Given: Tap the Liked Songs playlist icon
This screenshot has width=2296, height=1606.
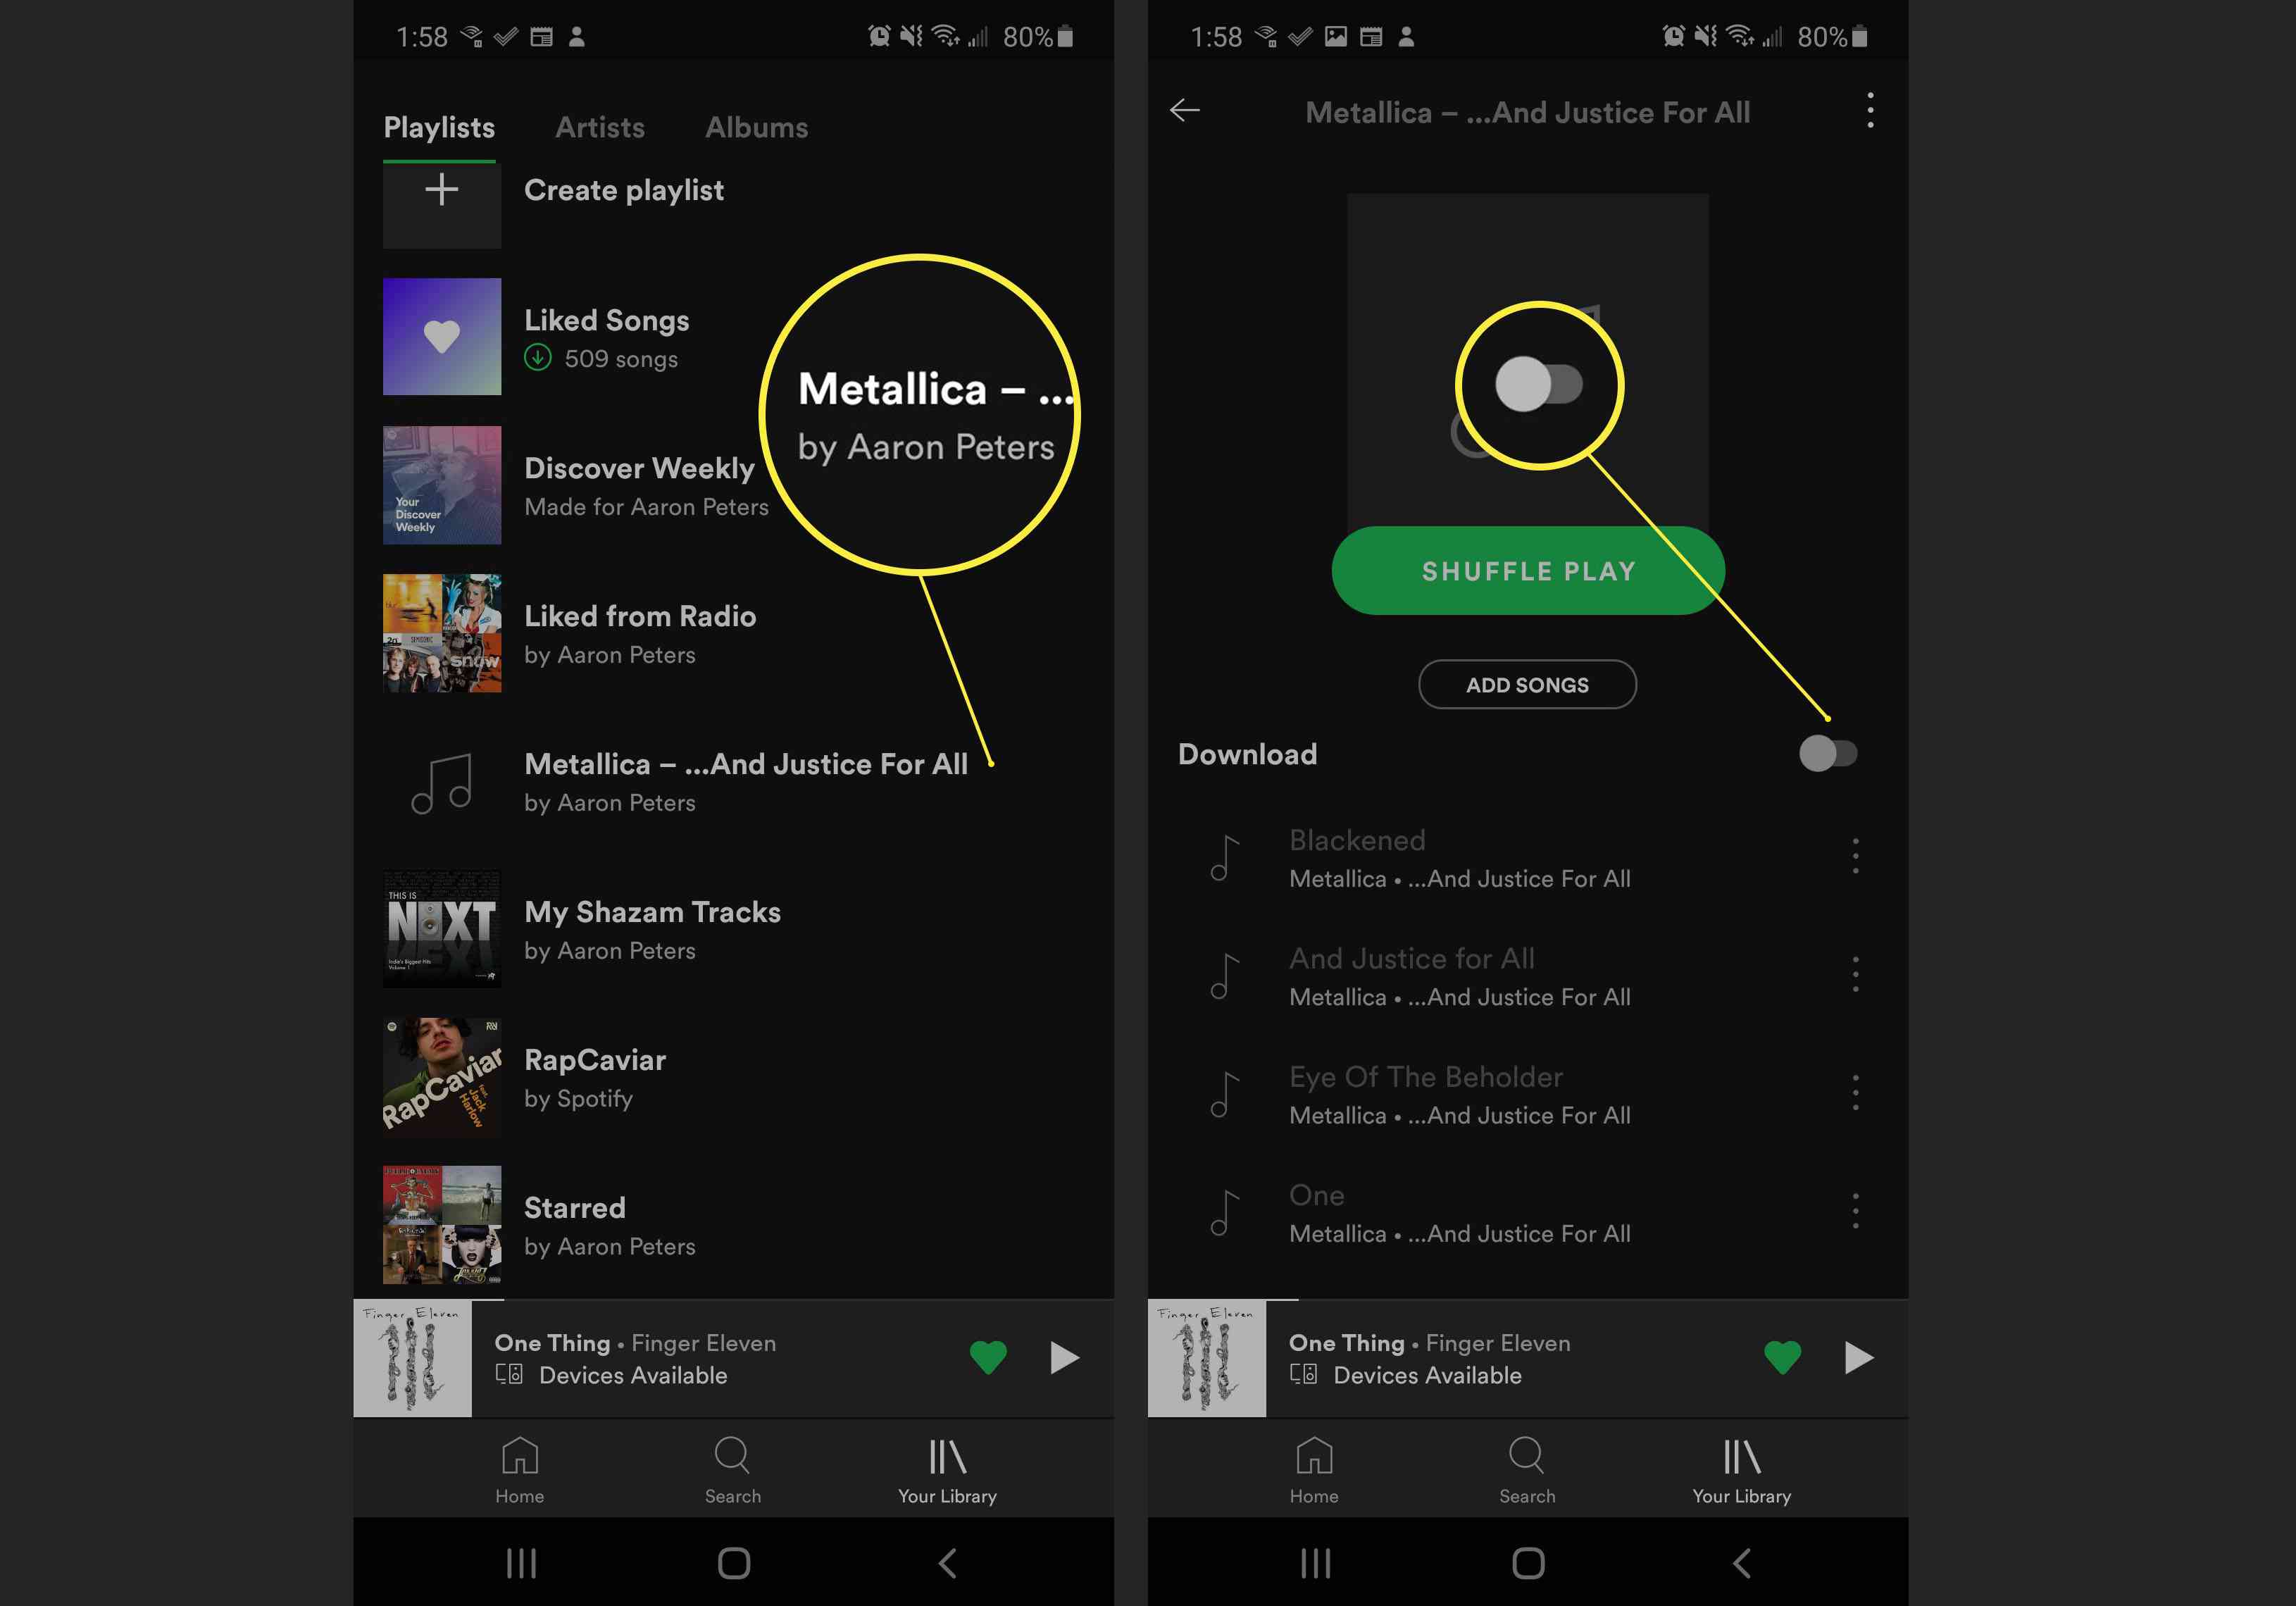Looking at the screenshot, I should tap(442, 337).
